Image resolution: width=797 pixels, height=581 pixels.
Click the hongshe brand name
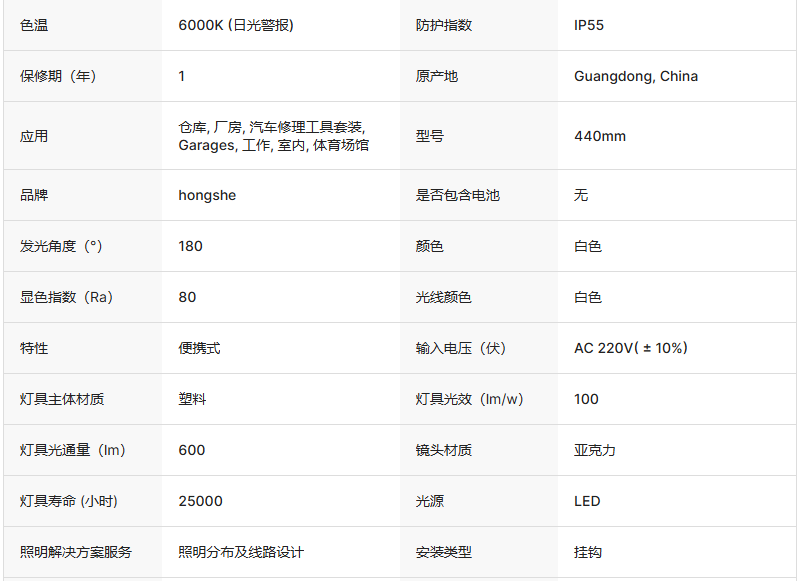[x=207, y=195]
